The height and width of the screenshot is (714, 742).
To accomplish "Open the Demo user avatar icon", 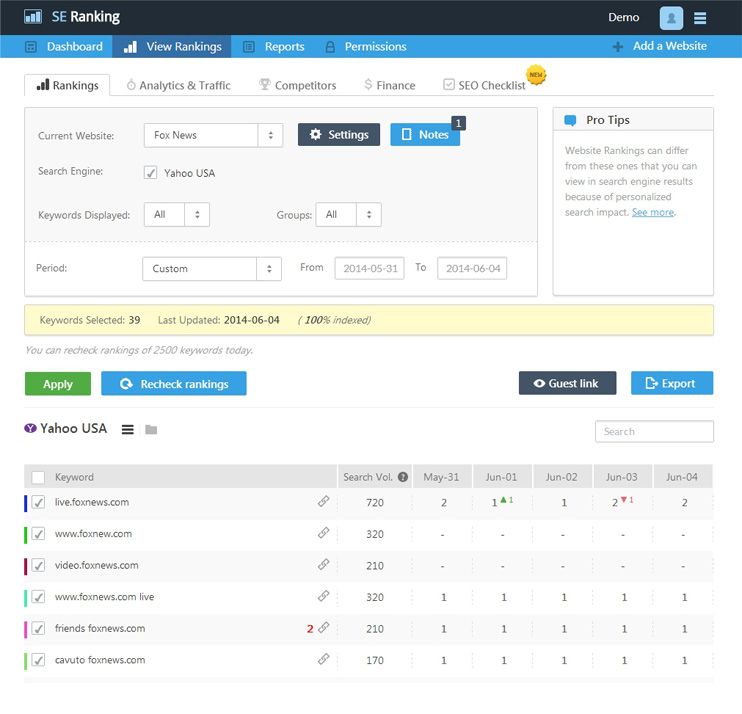I will coord(671,18).
